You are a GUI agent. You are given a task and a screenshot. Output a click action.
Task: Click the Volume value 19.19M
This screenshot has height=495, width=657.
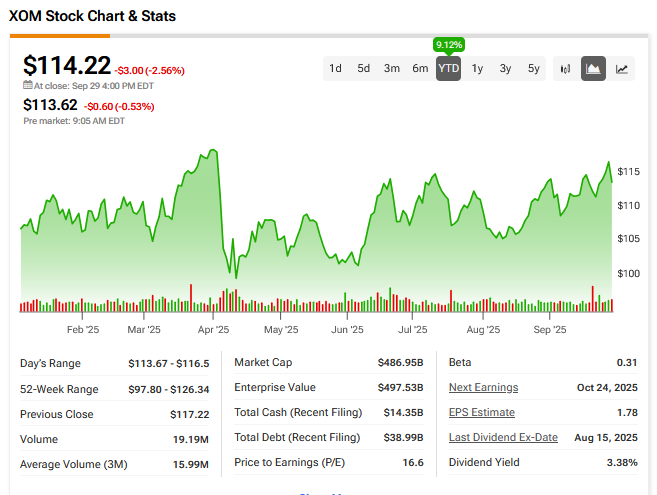[x=191, y=440]
